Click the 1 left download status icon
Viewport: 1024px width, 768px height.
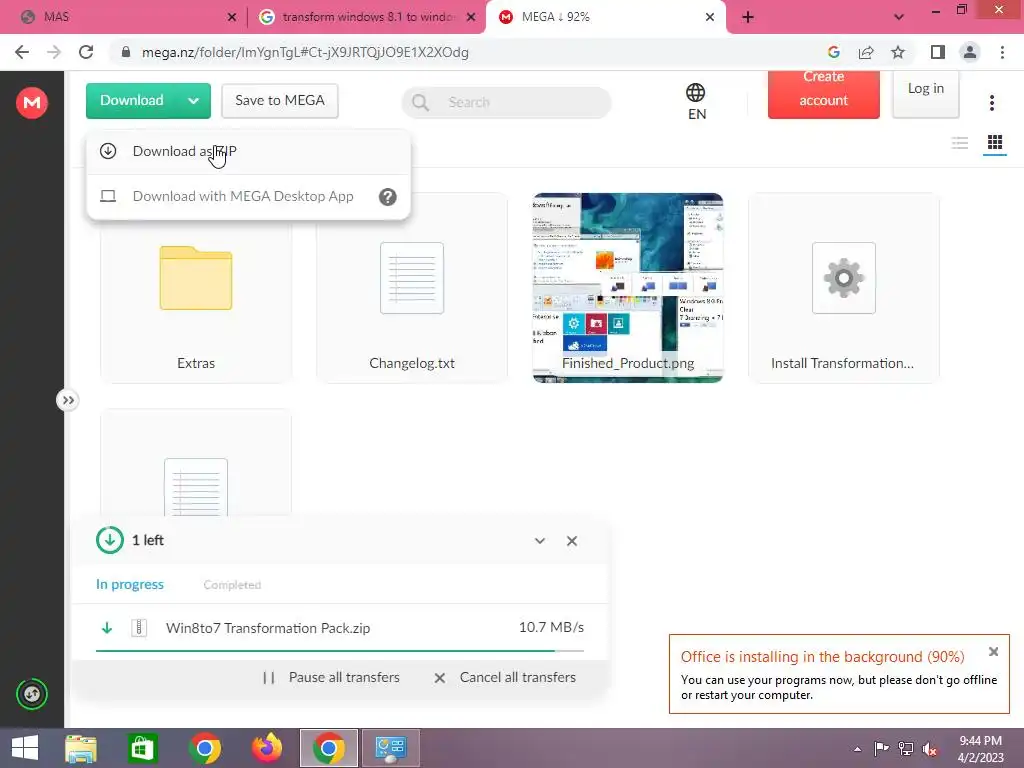(x=110, y=540)
